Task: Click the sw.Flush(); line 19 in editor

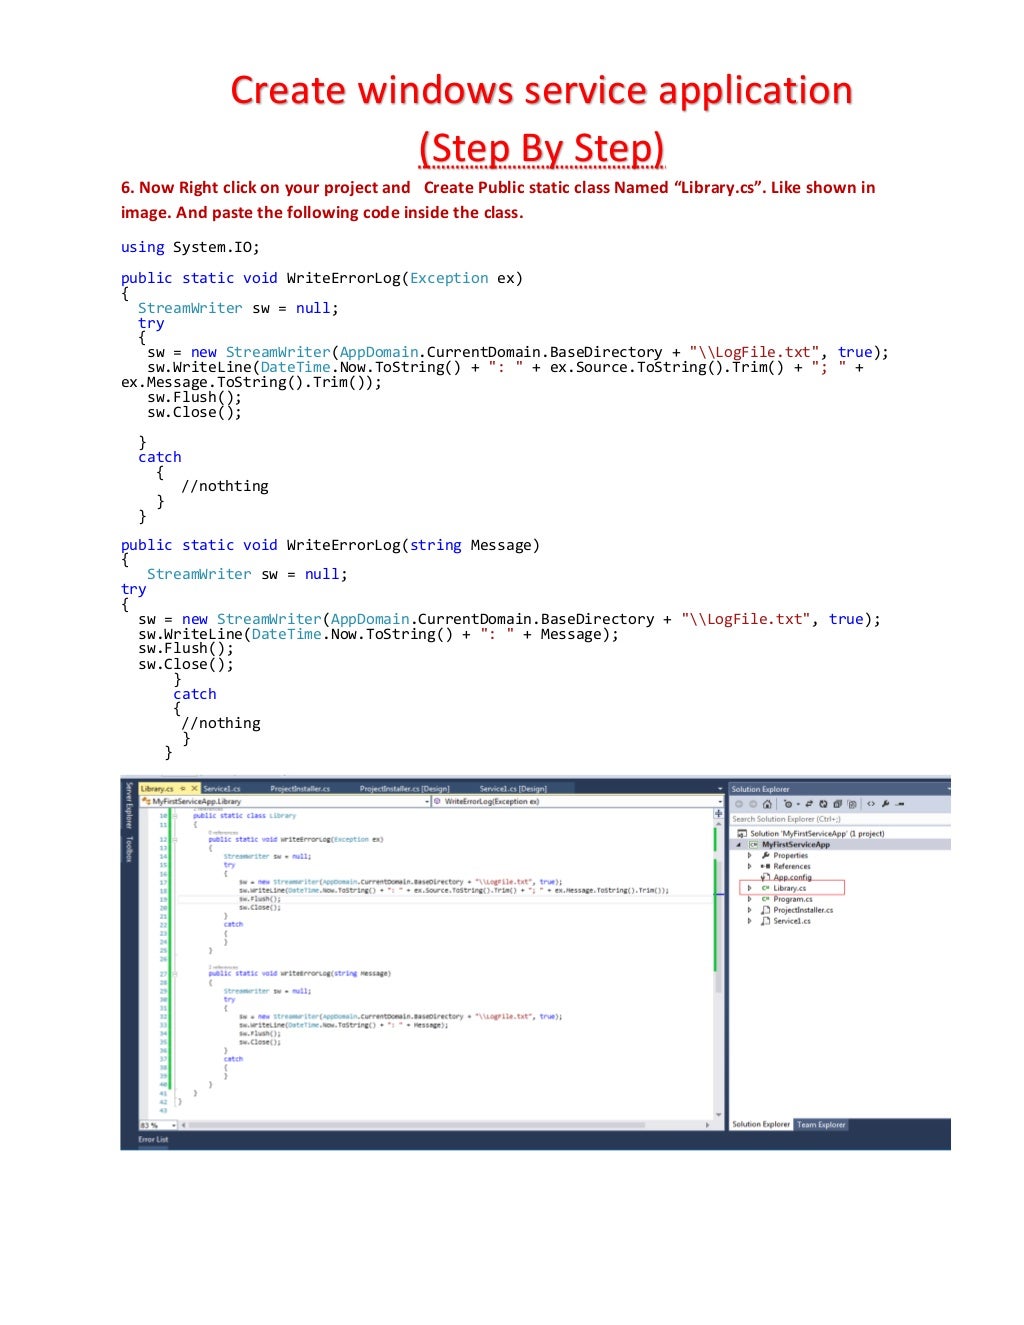Action: (x=260, y=899)
